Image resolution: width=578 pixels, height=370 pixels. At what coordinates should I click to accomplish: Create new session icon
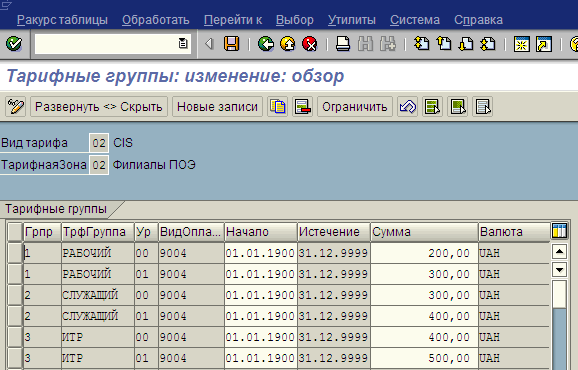tap(522, 44)
